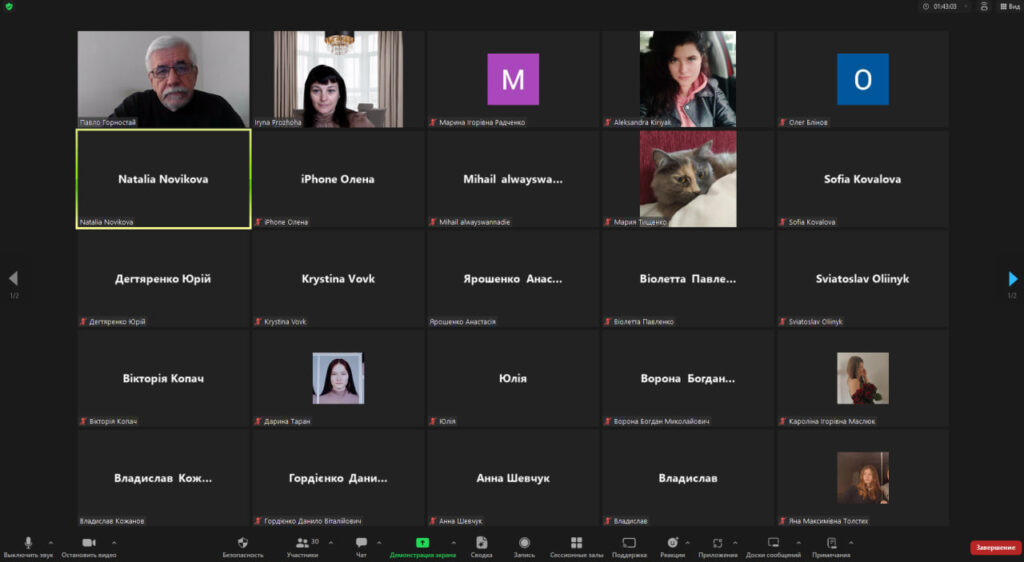This screenshot has width=1024, height=562.
Task: Expand the video options arrow beside camera
Action: click(111, 542)
